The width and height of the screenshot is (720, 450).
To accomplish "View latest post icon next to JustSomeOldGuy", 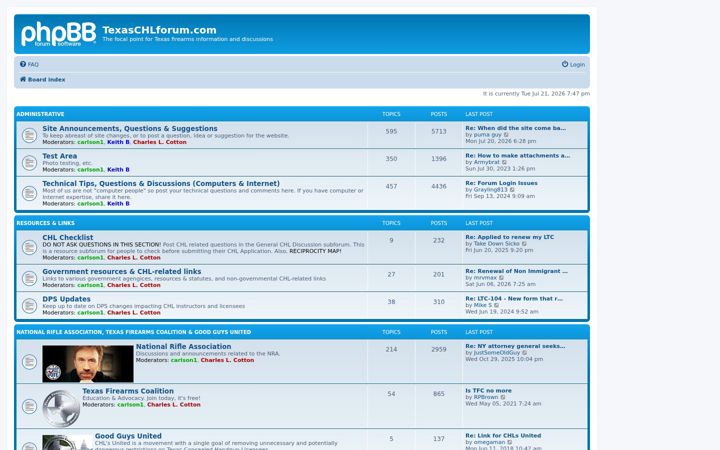I will coord(525,353).
